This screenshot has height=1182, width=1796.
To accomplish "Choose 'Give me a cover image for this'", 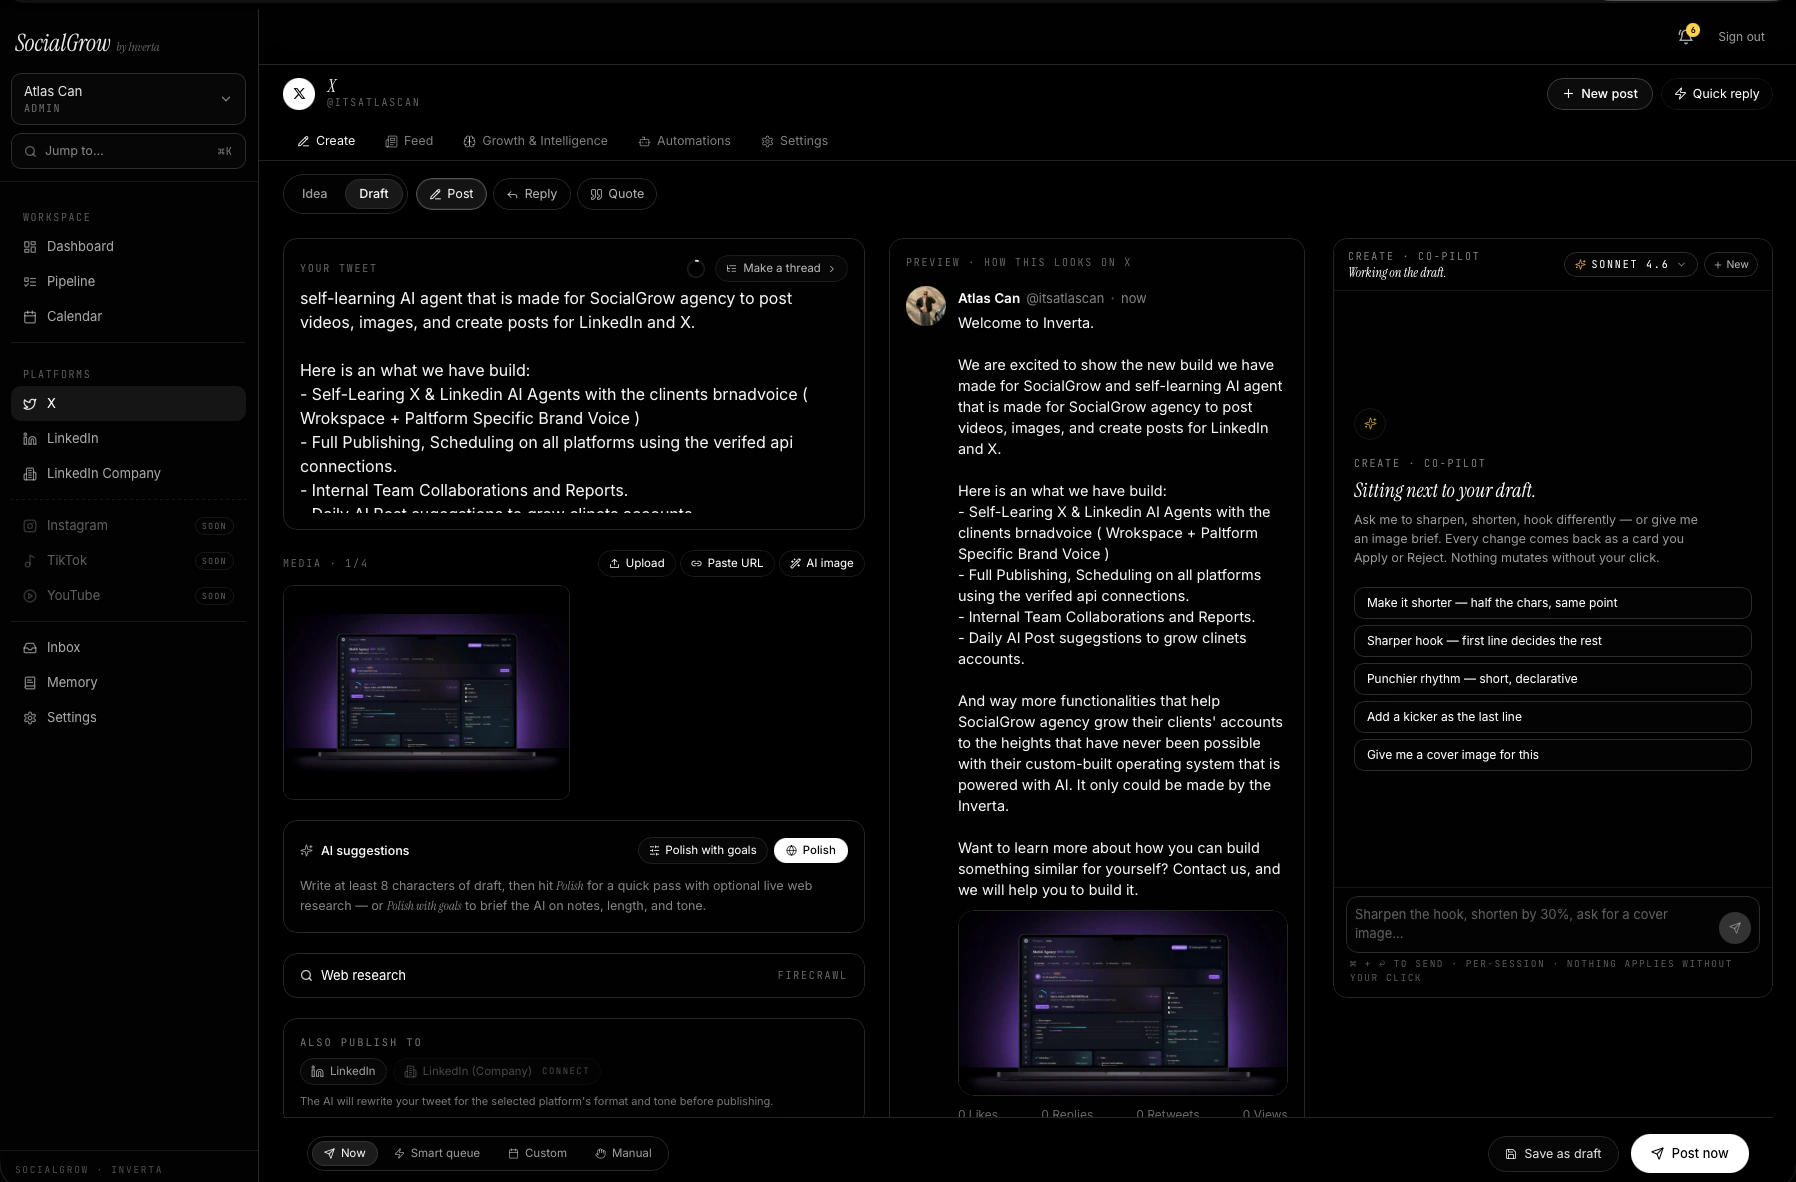I will point(1552,755).
